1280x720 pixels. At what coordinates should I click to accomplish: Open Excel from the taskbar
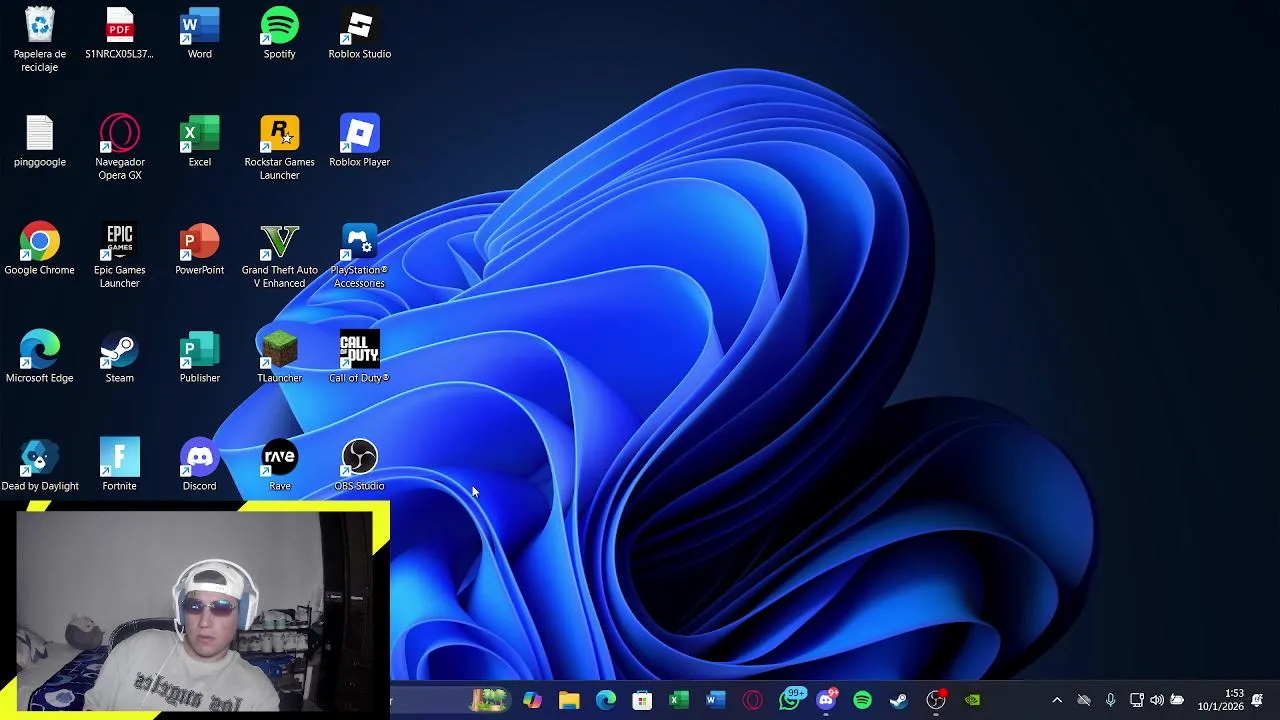(x=679, y=700)
